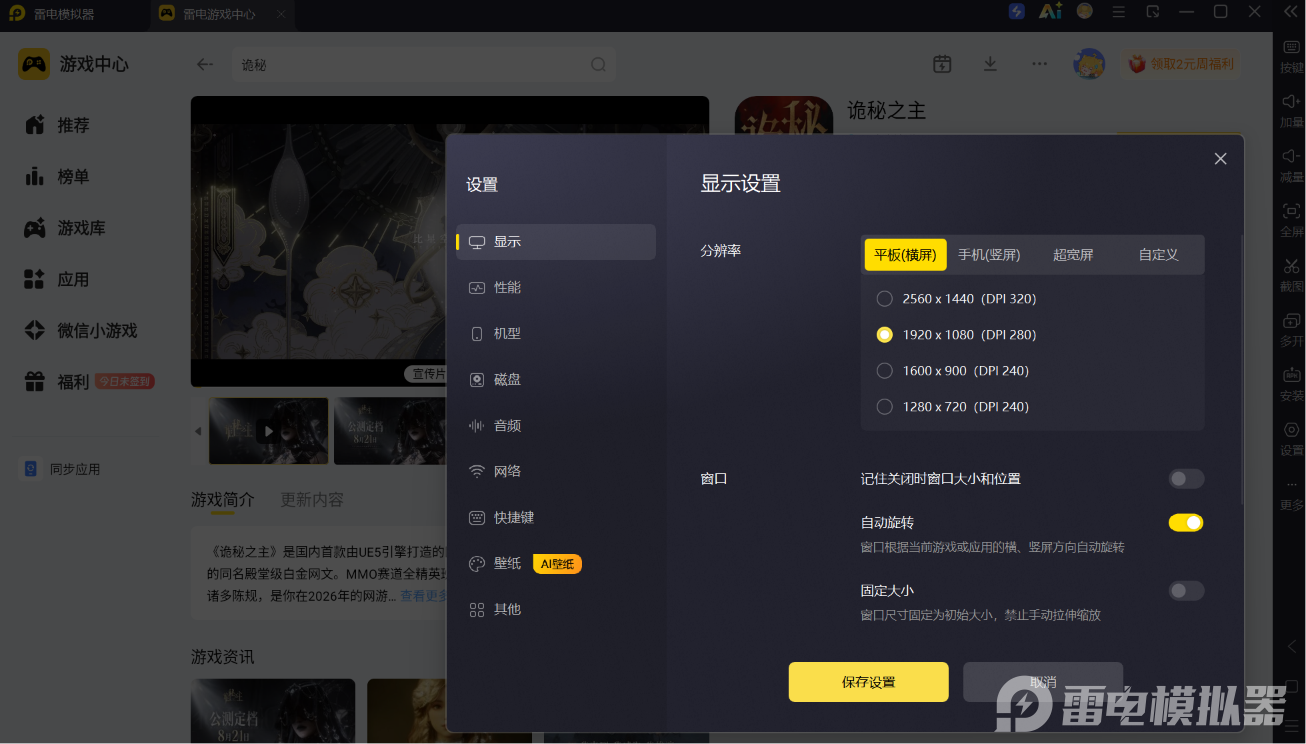
Task: Click the back arrow in game center
Action: tap(205, 64)
